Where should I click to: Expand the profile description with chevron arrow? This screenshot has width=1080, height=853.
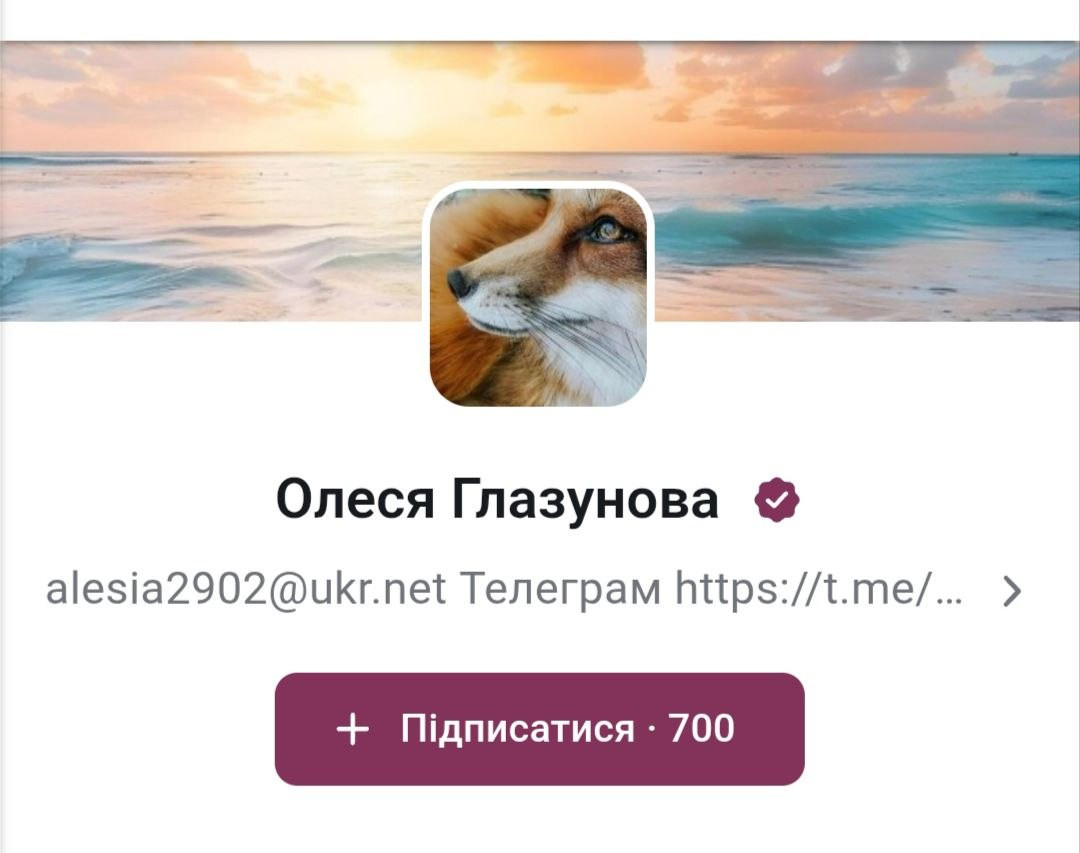click(1012, 591)
